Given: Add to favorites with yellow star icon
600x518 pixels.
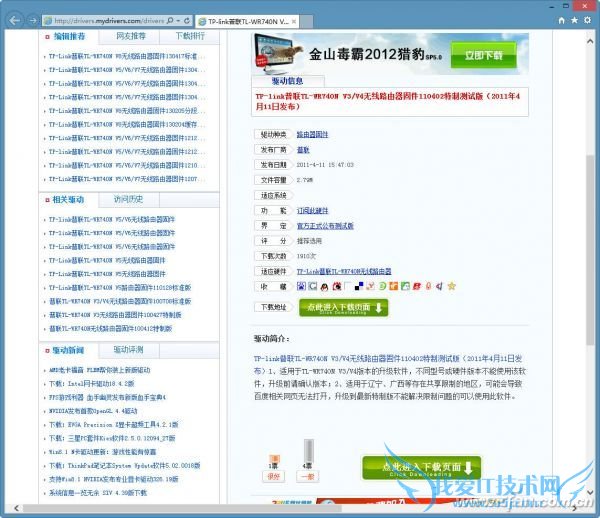Looking at the screenshot, I should tap(452, 286).
